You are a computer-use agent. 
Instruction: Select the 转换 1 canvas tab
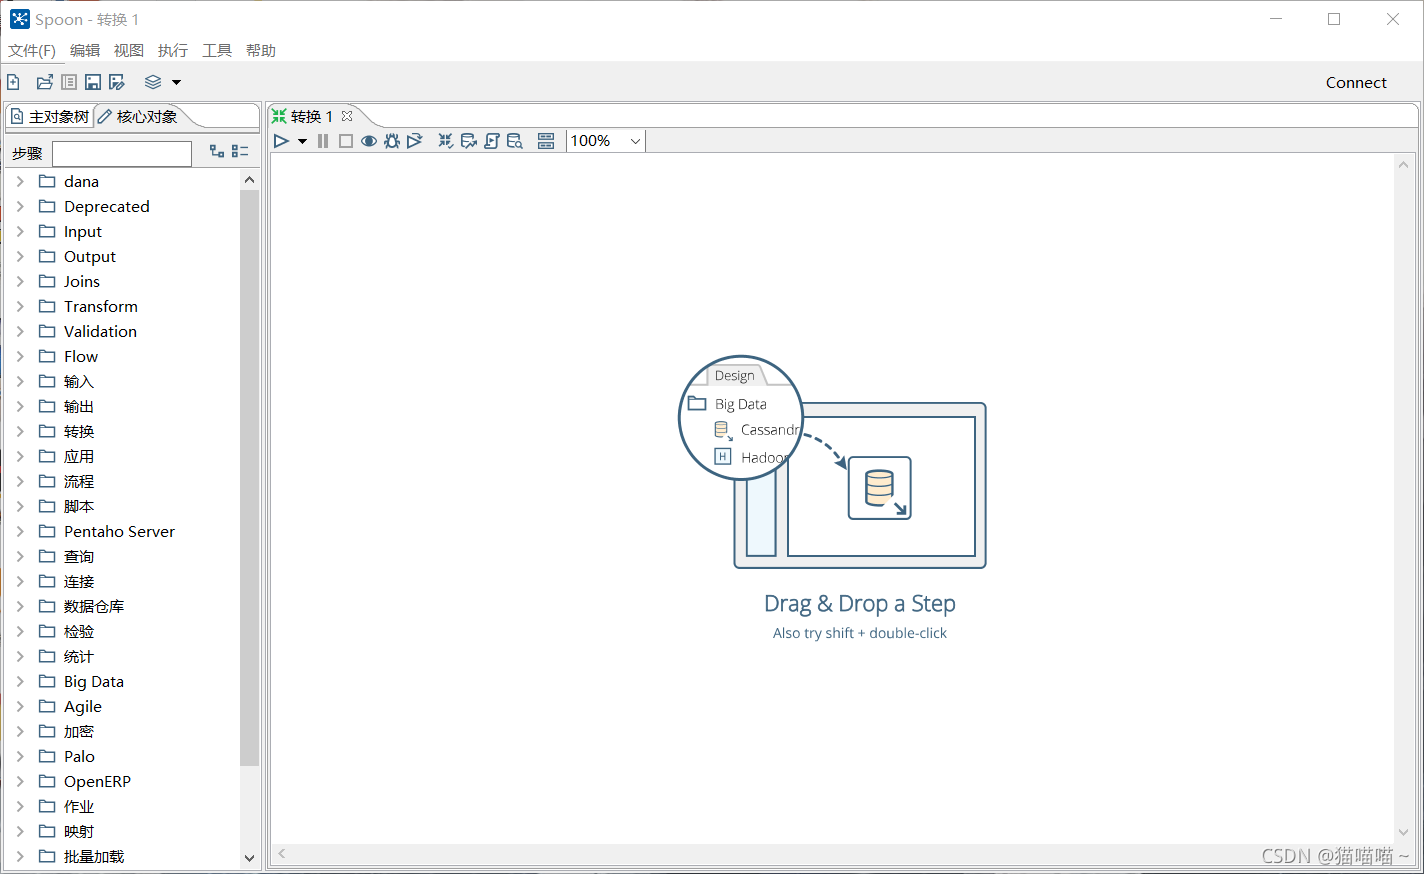click(x=312, y=116)
